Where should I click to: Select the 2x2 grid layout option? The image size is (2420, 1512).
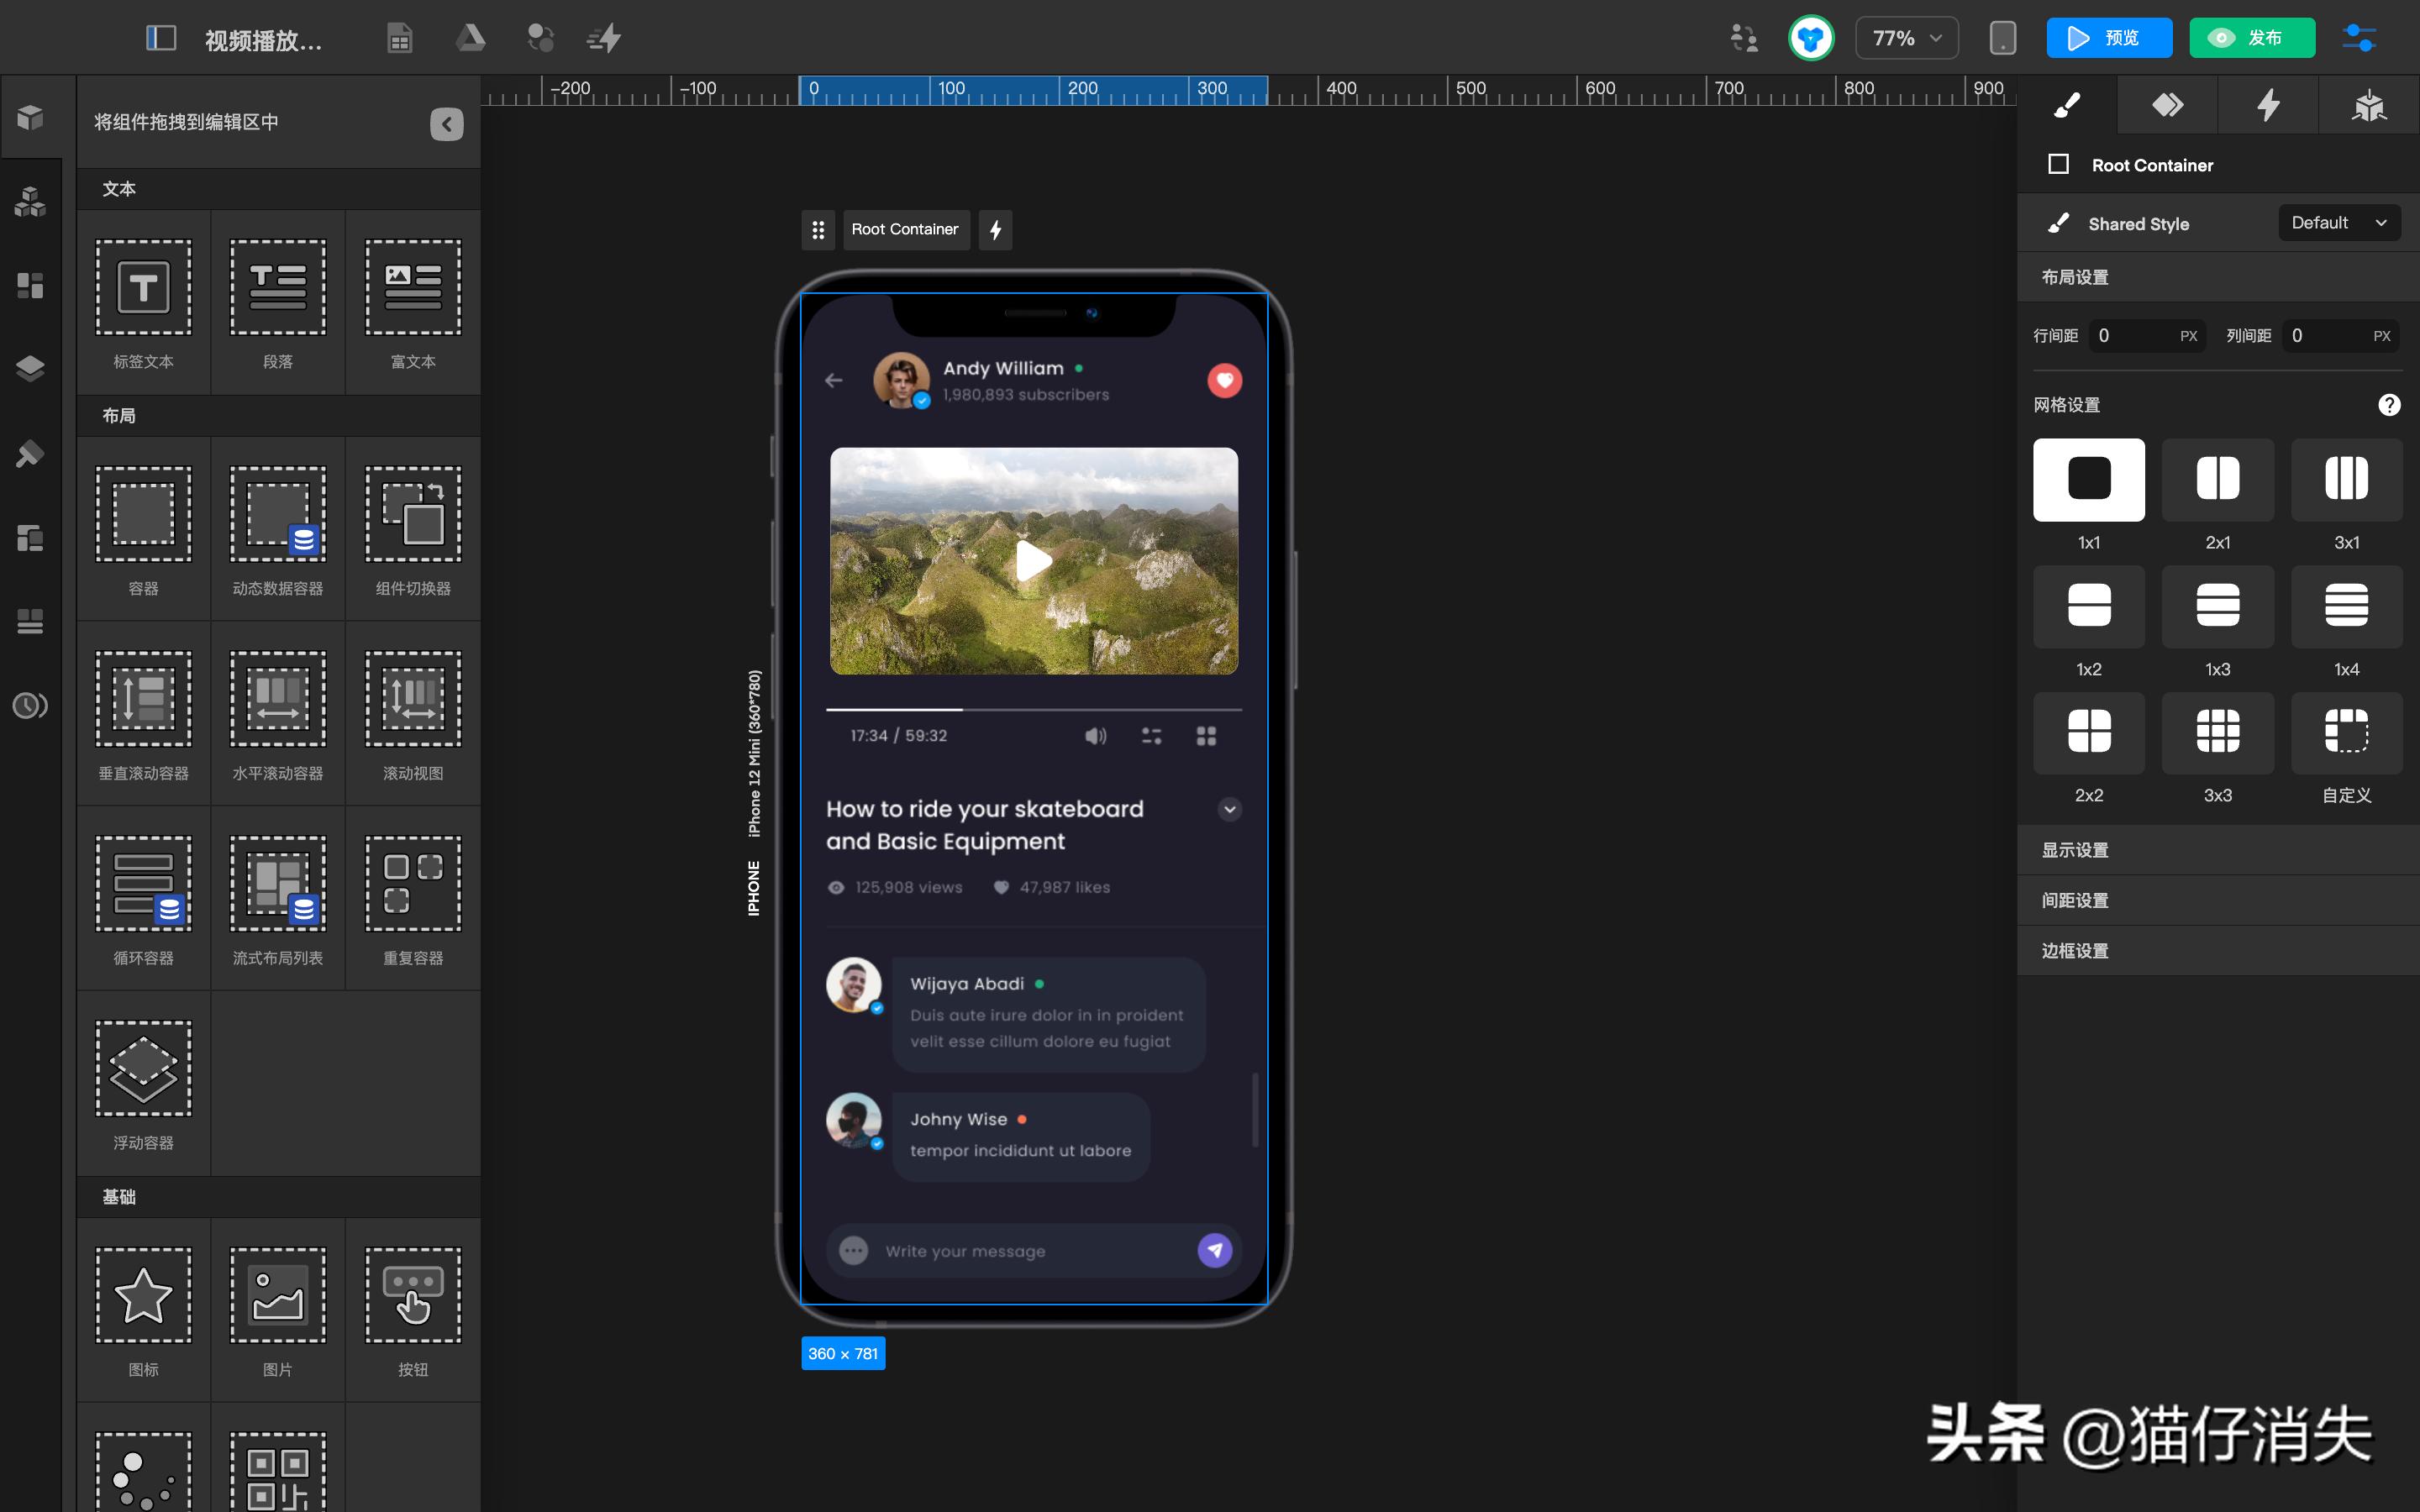click(x=2088, y=732)
